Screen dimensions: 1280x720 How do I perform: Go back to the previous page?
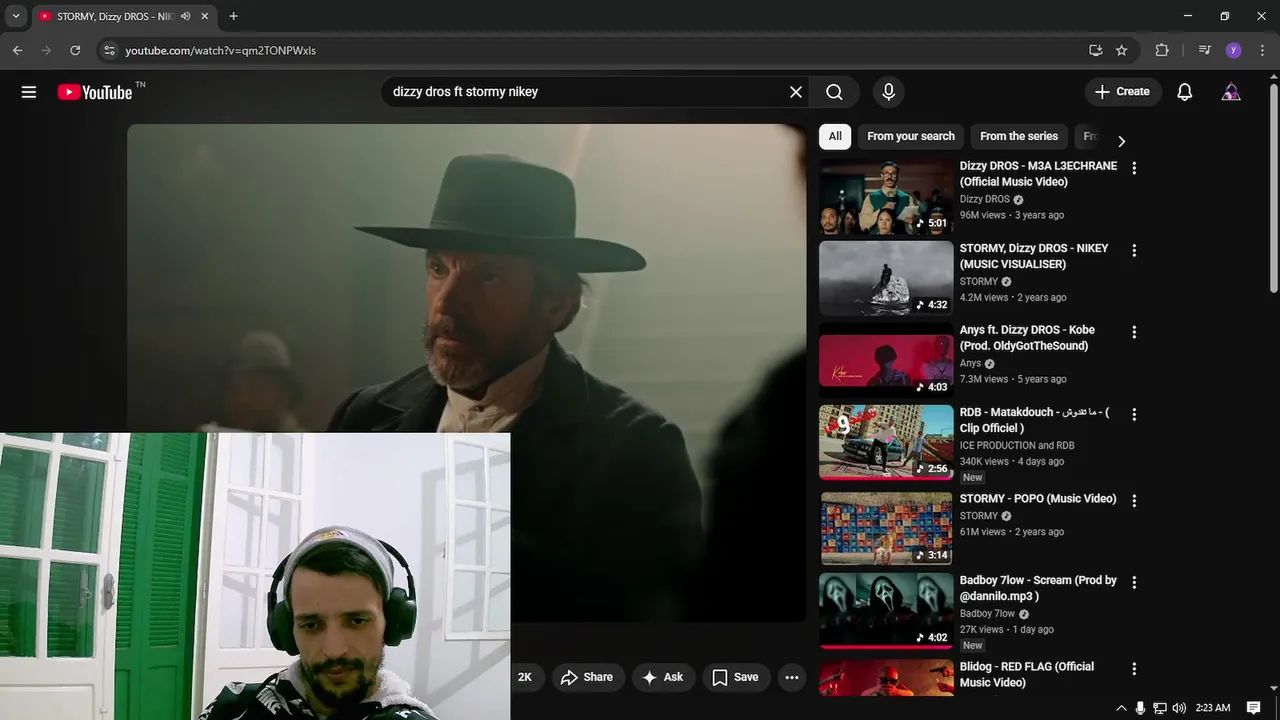tap(17, 50)
